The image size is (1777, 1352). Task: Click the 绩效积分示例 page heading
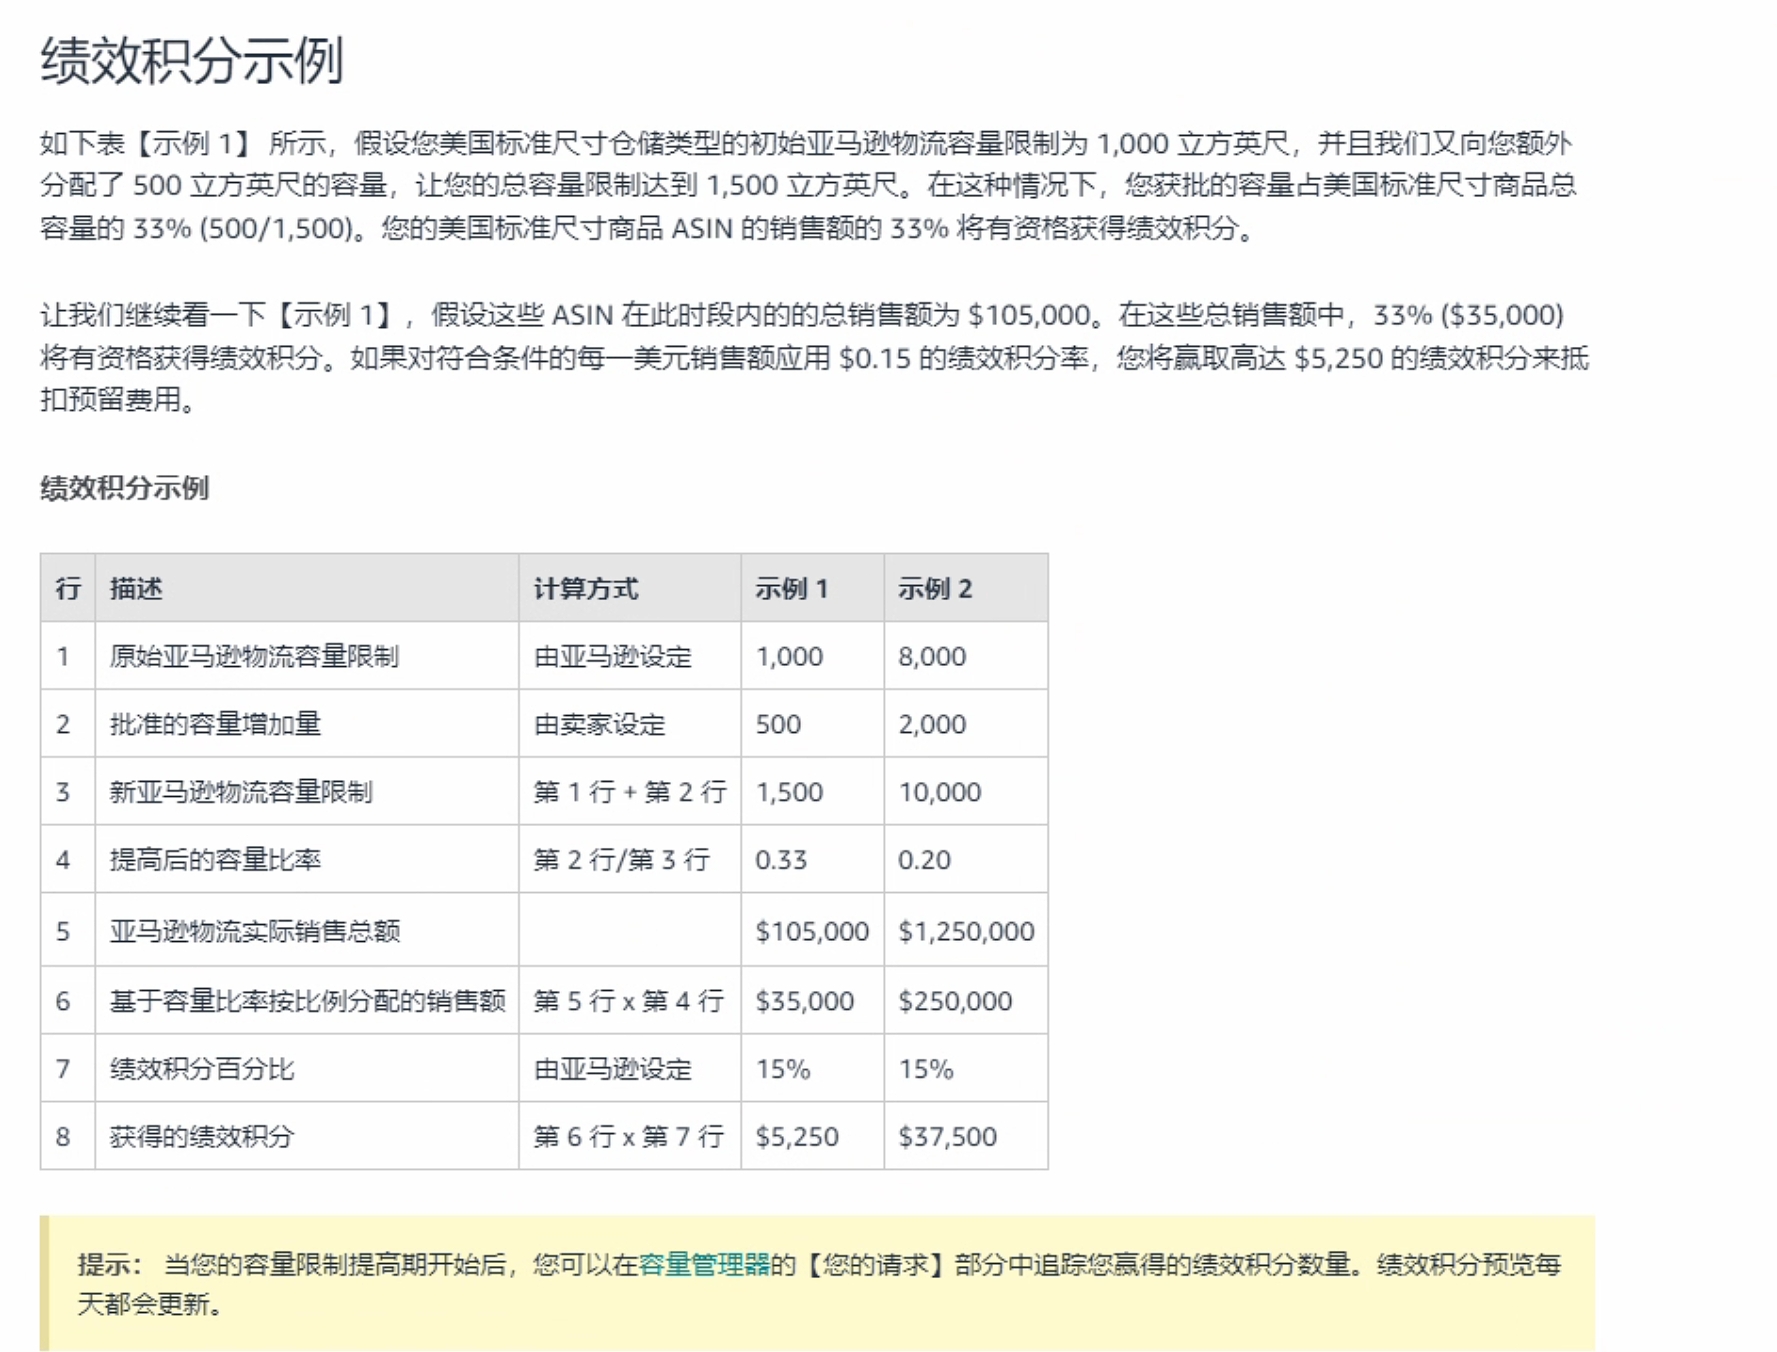coord(192,60)
